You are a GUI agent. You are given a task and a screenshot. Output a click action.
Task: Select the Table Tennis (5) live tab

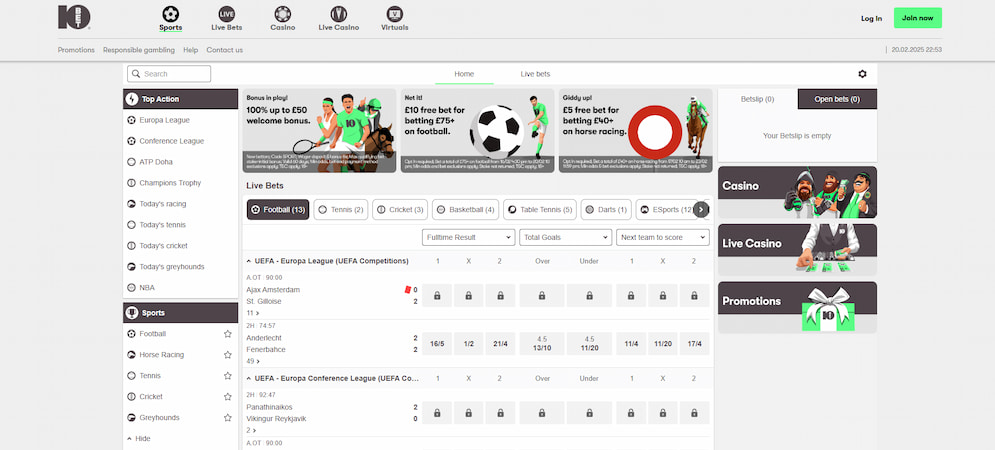coord(540,209)
